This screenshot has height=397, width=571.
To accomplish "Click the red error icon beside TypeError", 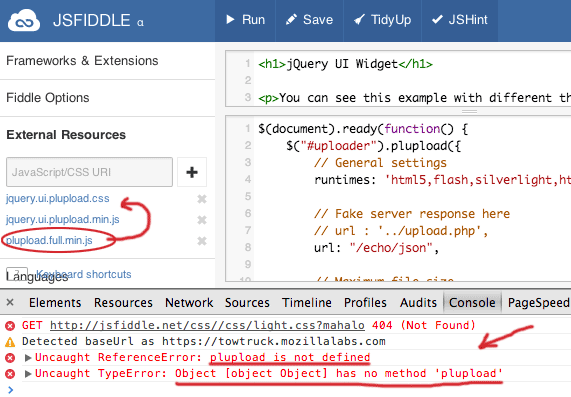I will (x=10, y=374).
